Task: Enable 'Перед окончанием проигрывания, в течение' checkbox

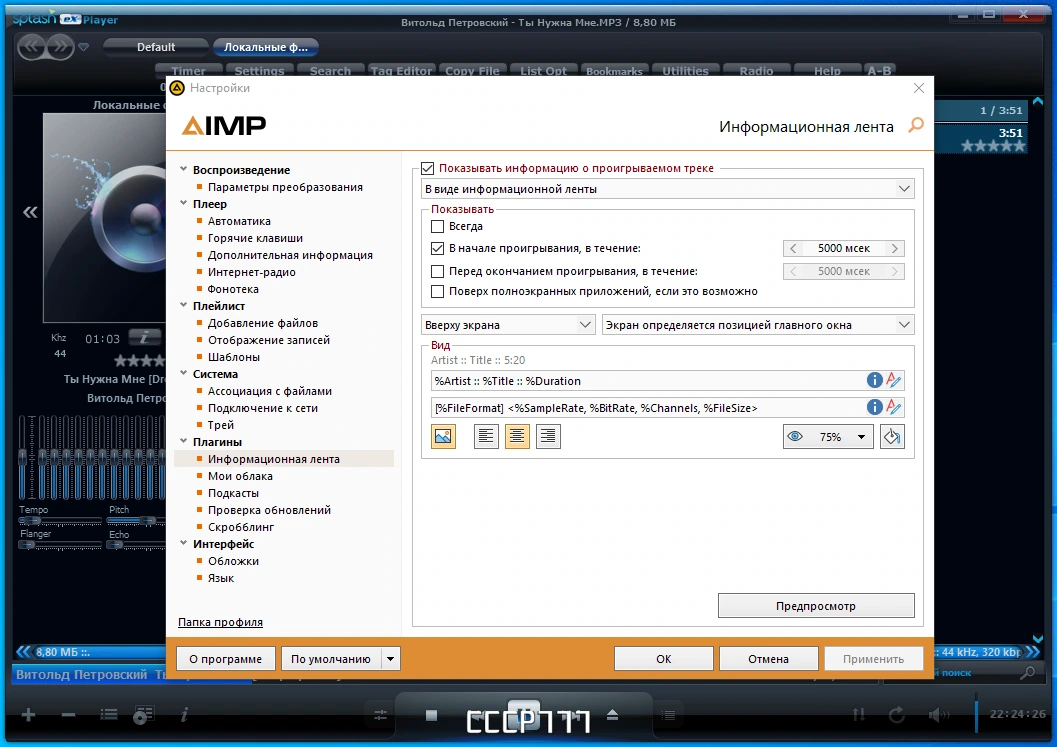Action: (437, 271)
